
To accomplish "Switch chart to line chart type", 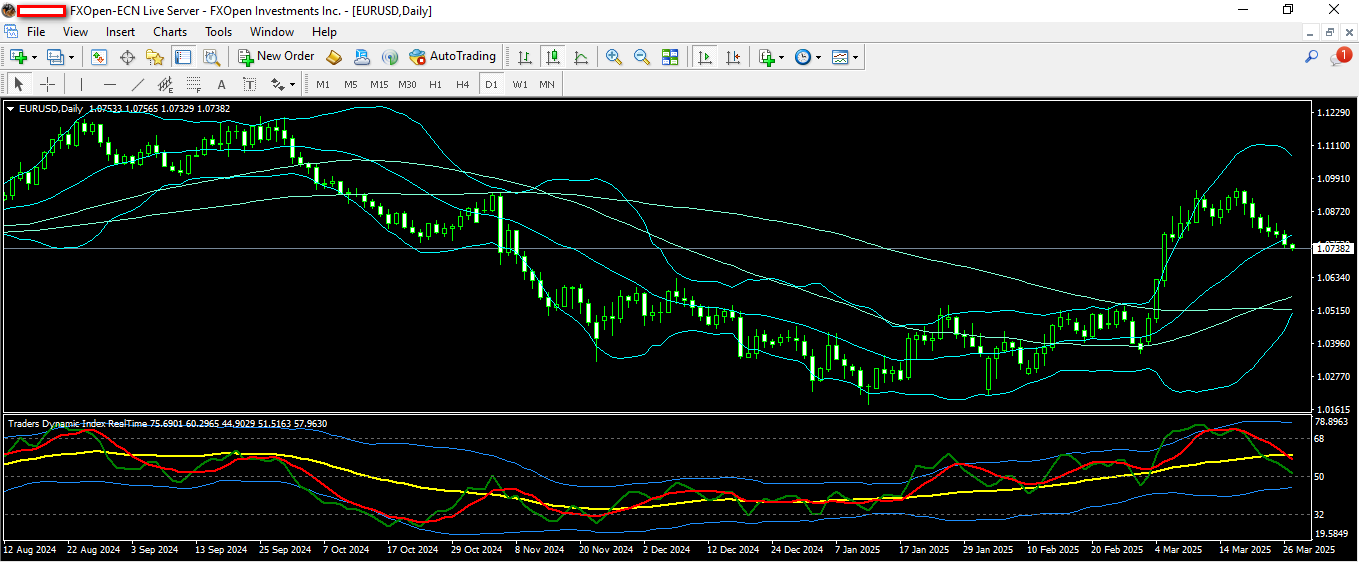I will (x=581, y=57).
